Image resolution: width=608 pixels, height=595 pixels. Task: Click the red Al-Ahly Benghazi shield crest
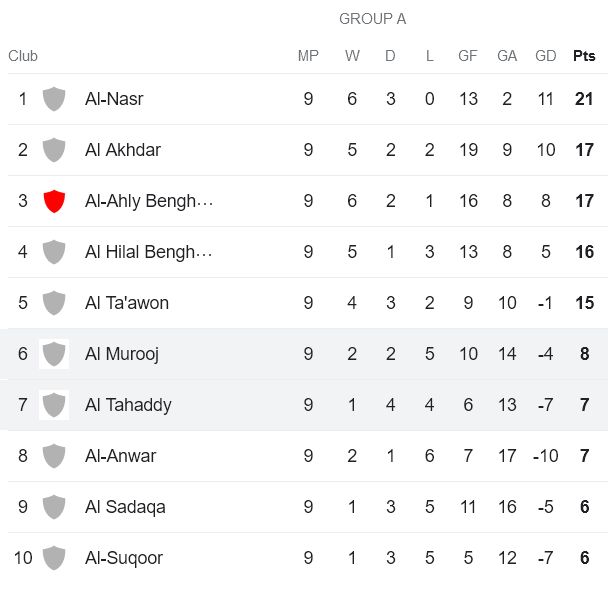coord(54,201)
